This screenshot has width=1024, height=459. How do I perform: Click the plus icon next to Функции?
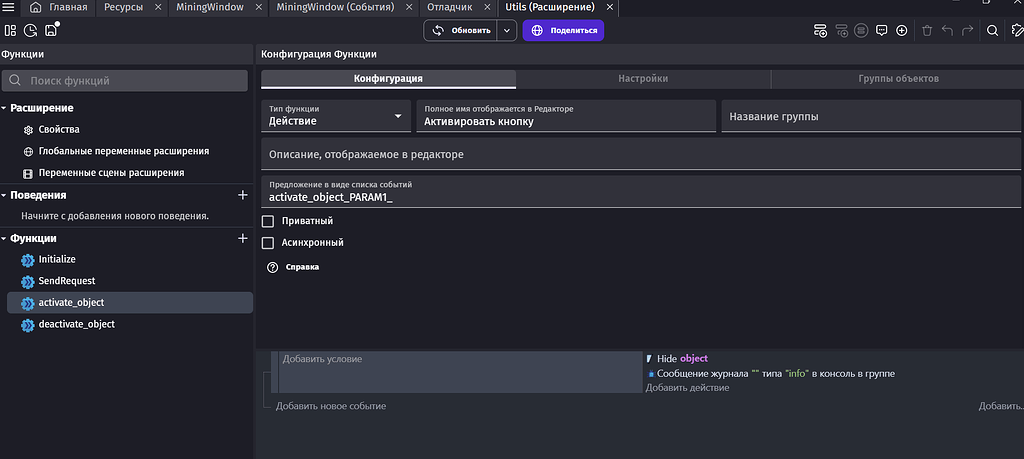242,238
